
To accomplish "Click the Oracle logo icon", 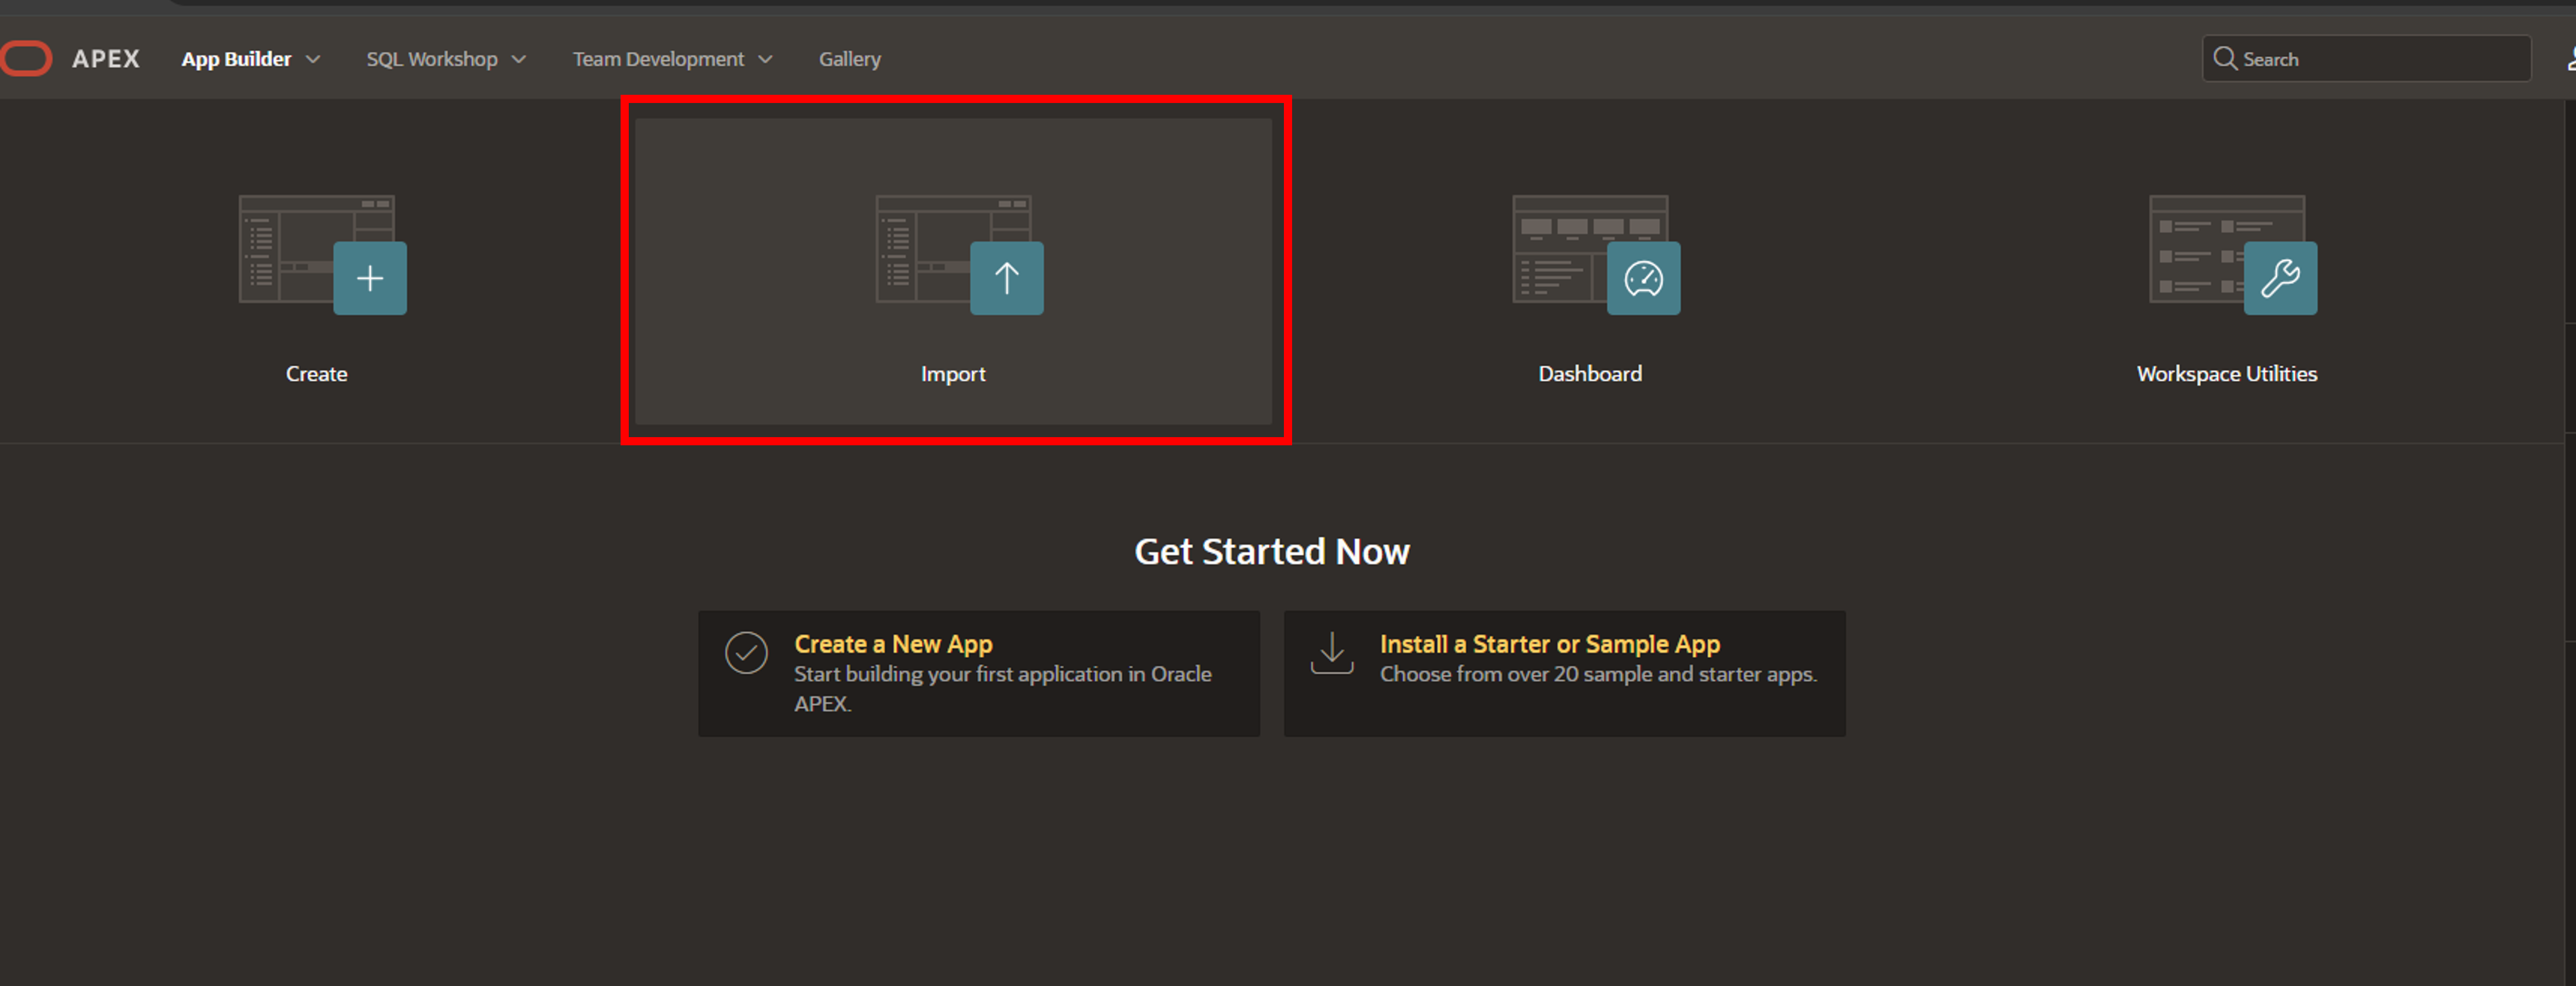I will coord(27,58).
